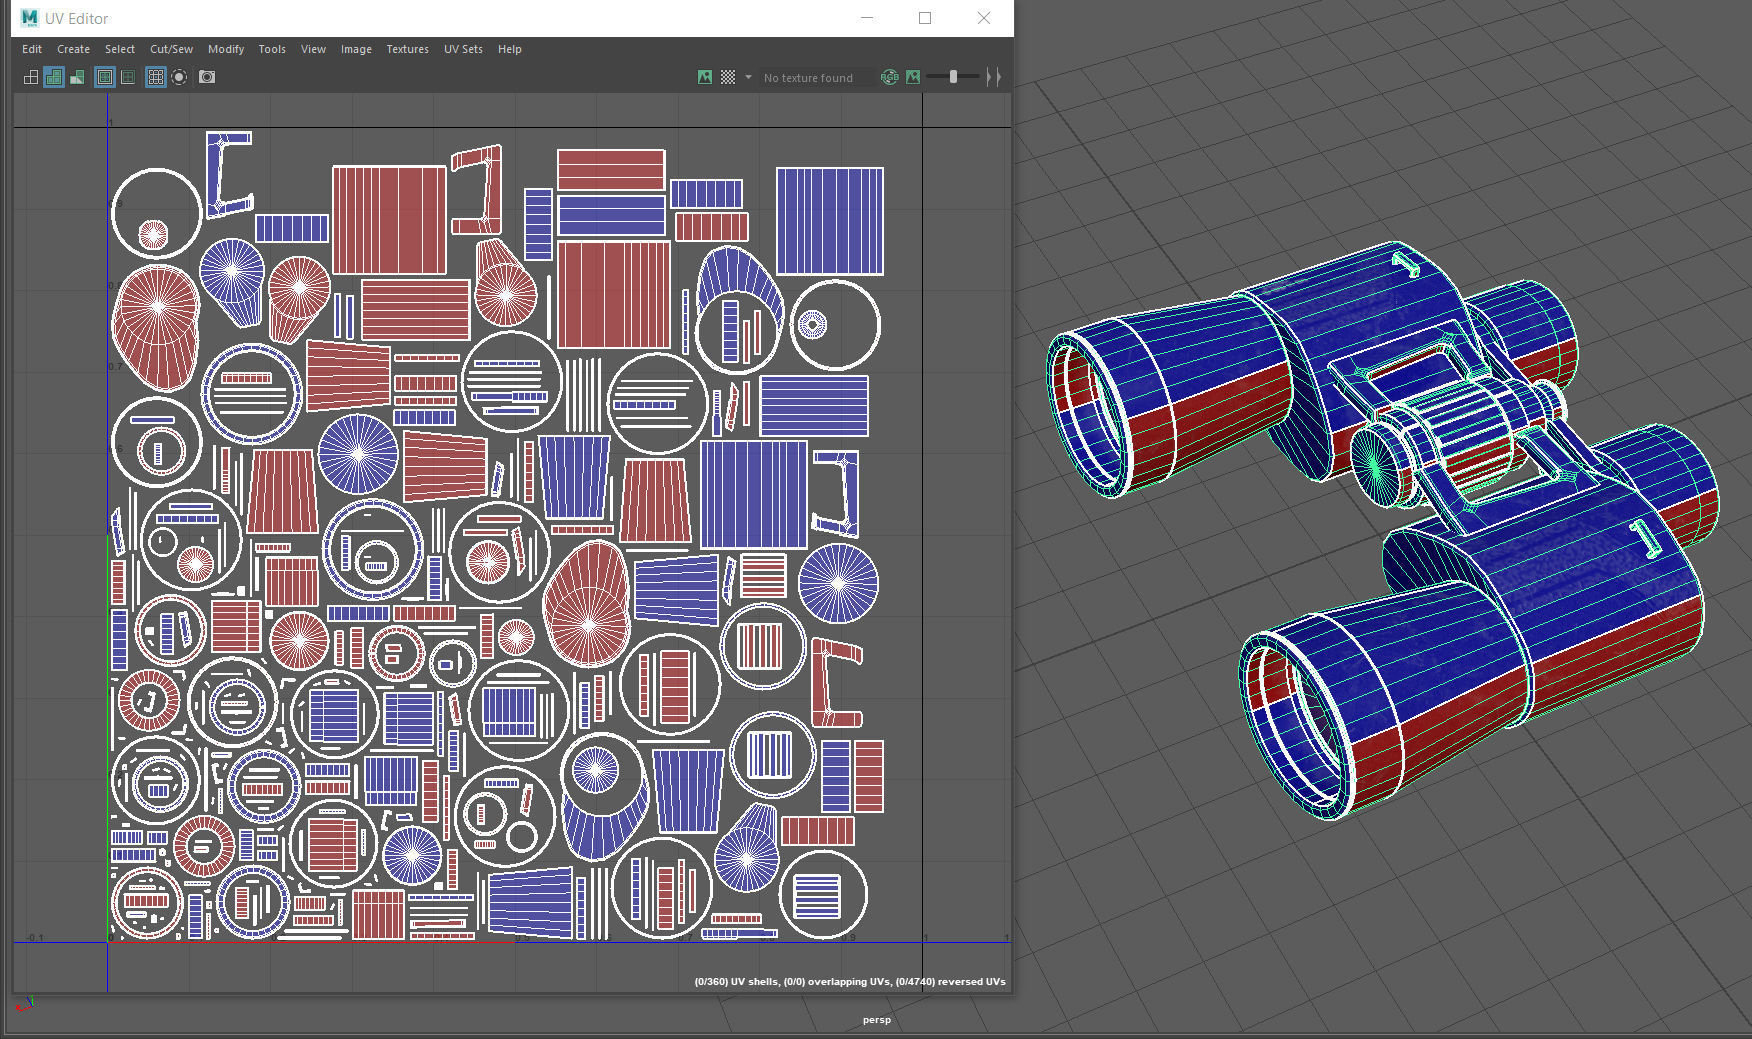Viewport: 1752px width, 1039px height.
Task: Toggle the RGB channels display
Action: pyautogui.click(x=890, y=77)
